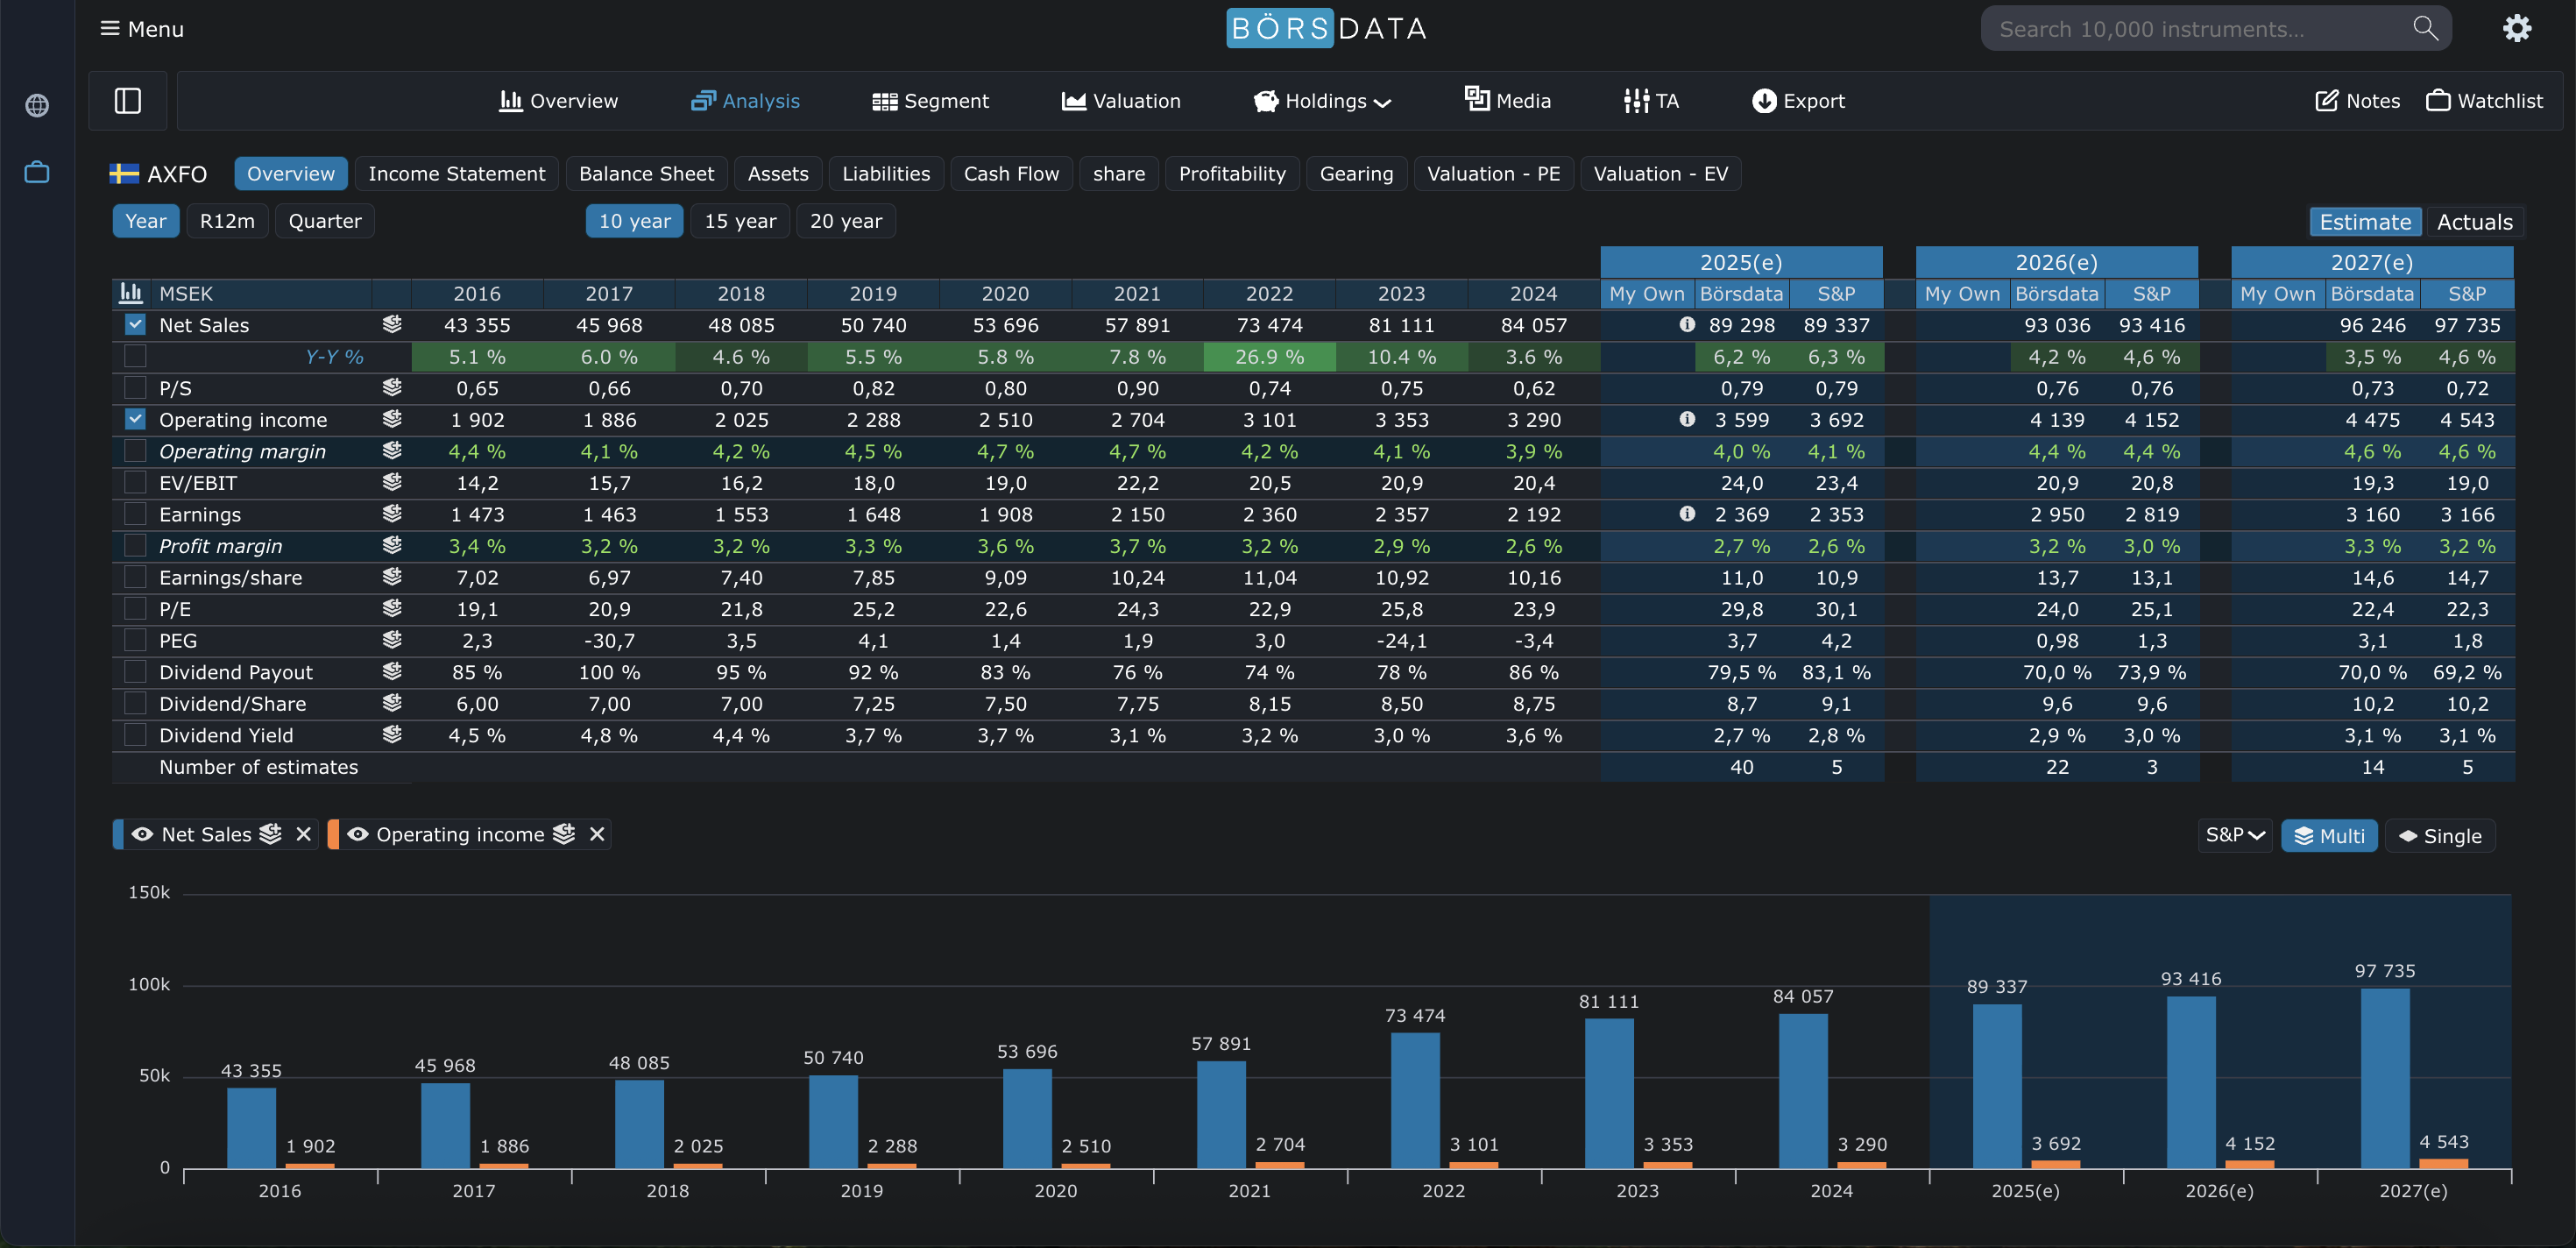This screenshot has height=1248, width=2576.
Task: Expand the S&P source dropdown above chart
Action: click(x=2235, y=835)
